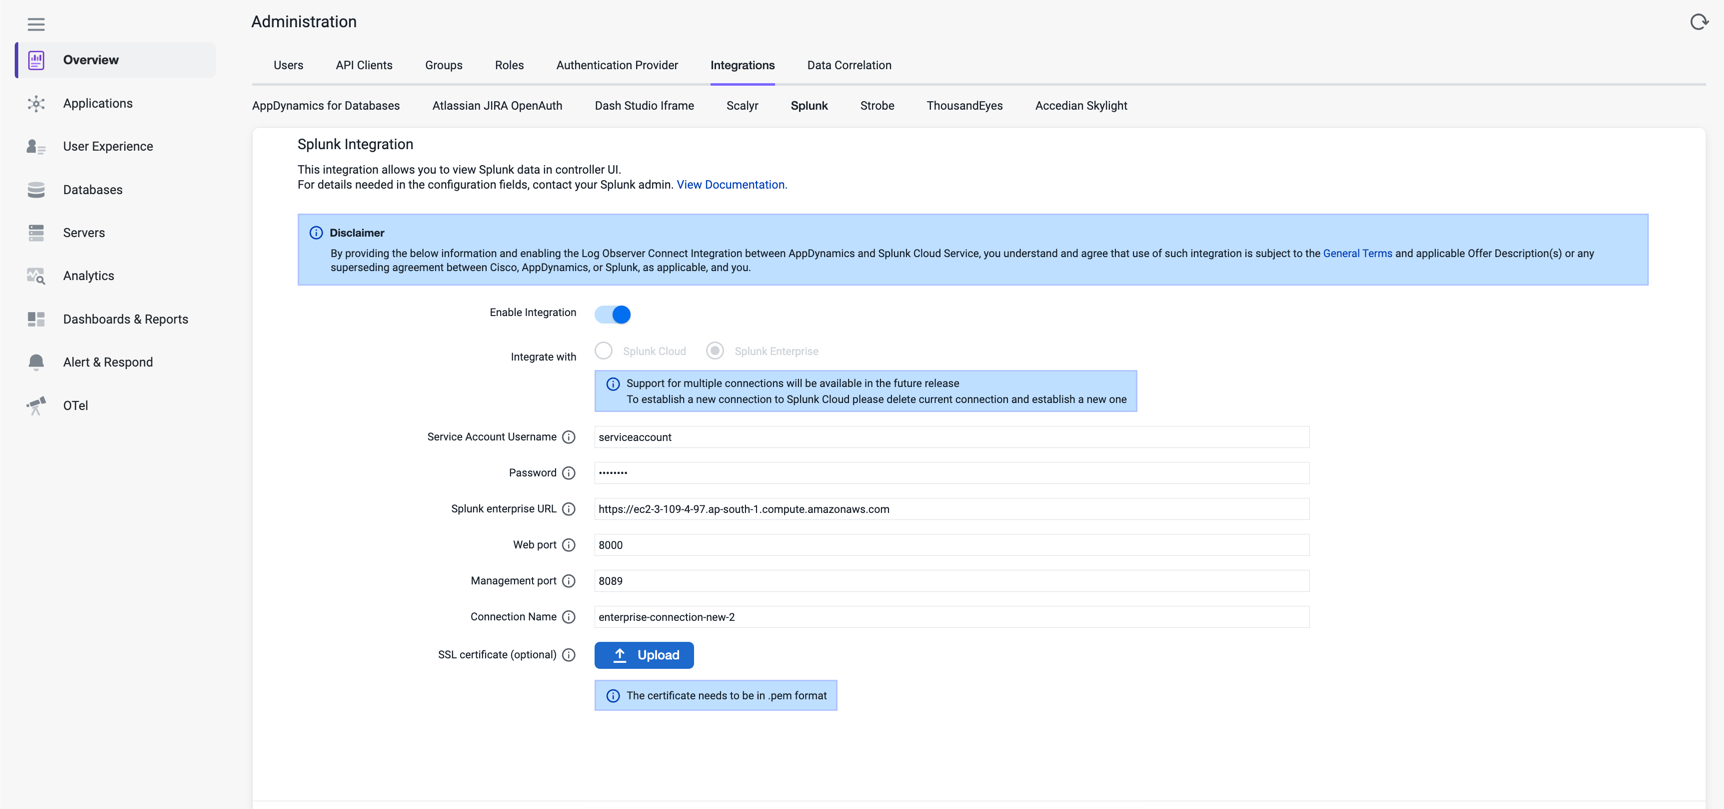Open the Data Correlation tab
Screen dimensions: 1724x809
click(849, 65)
